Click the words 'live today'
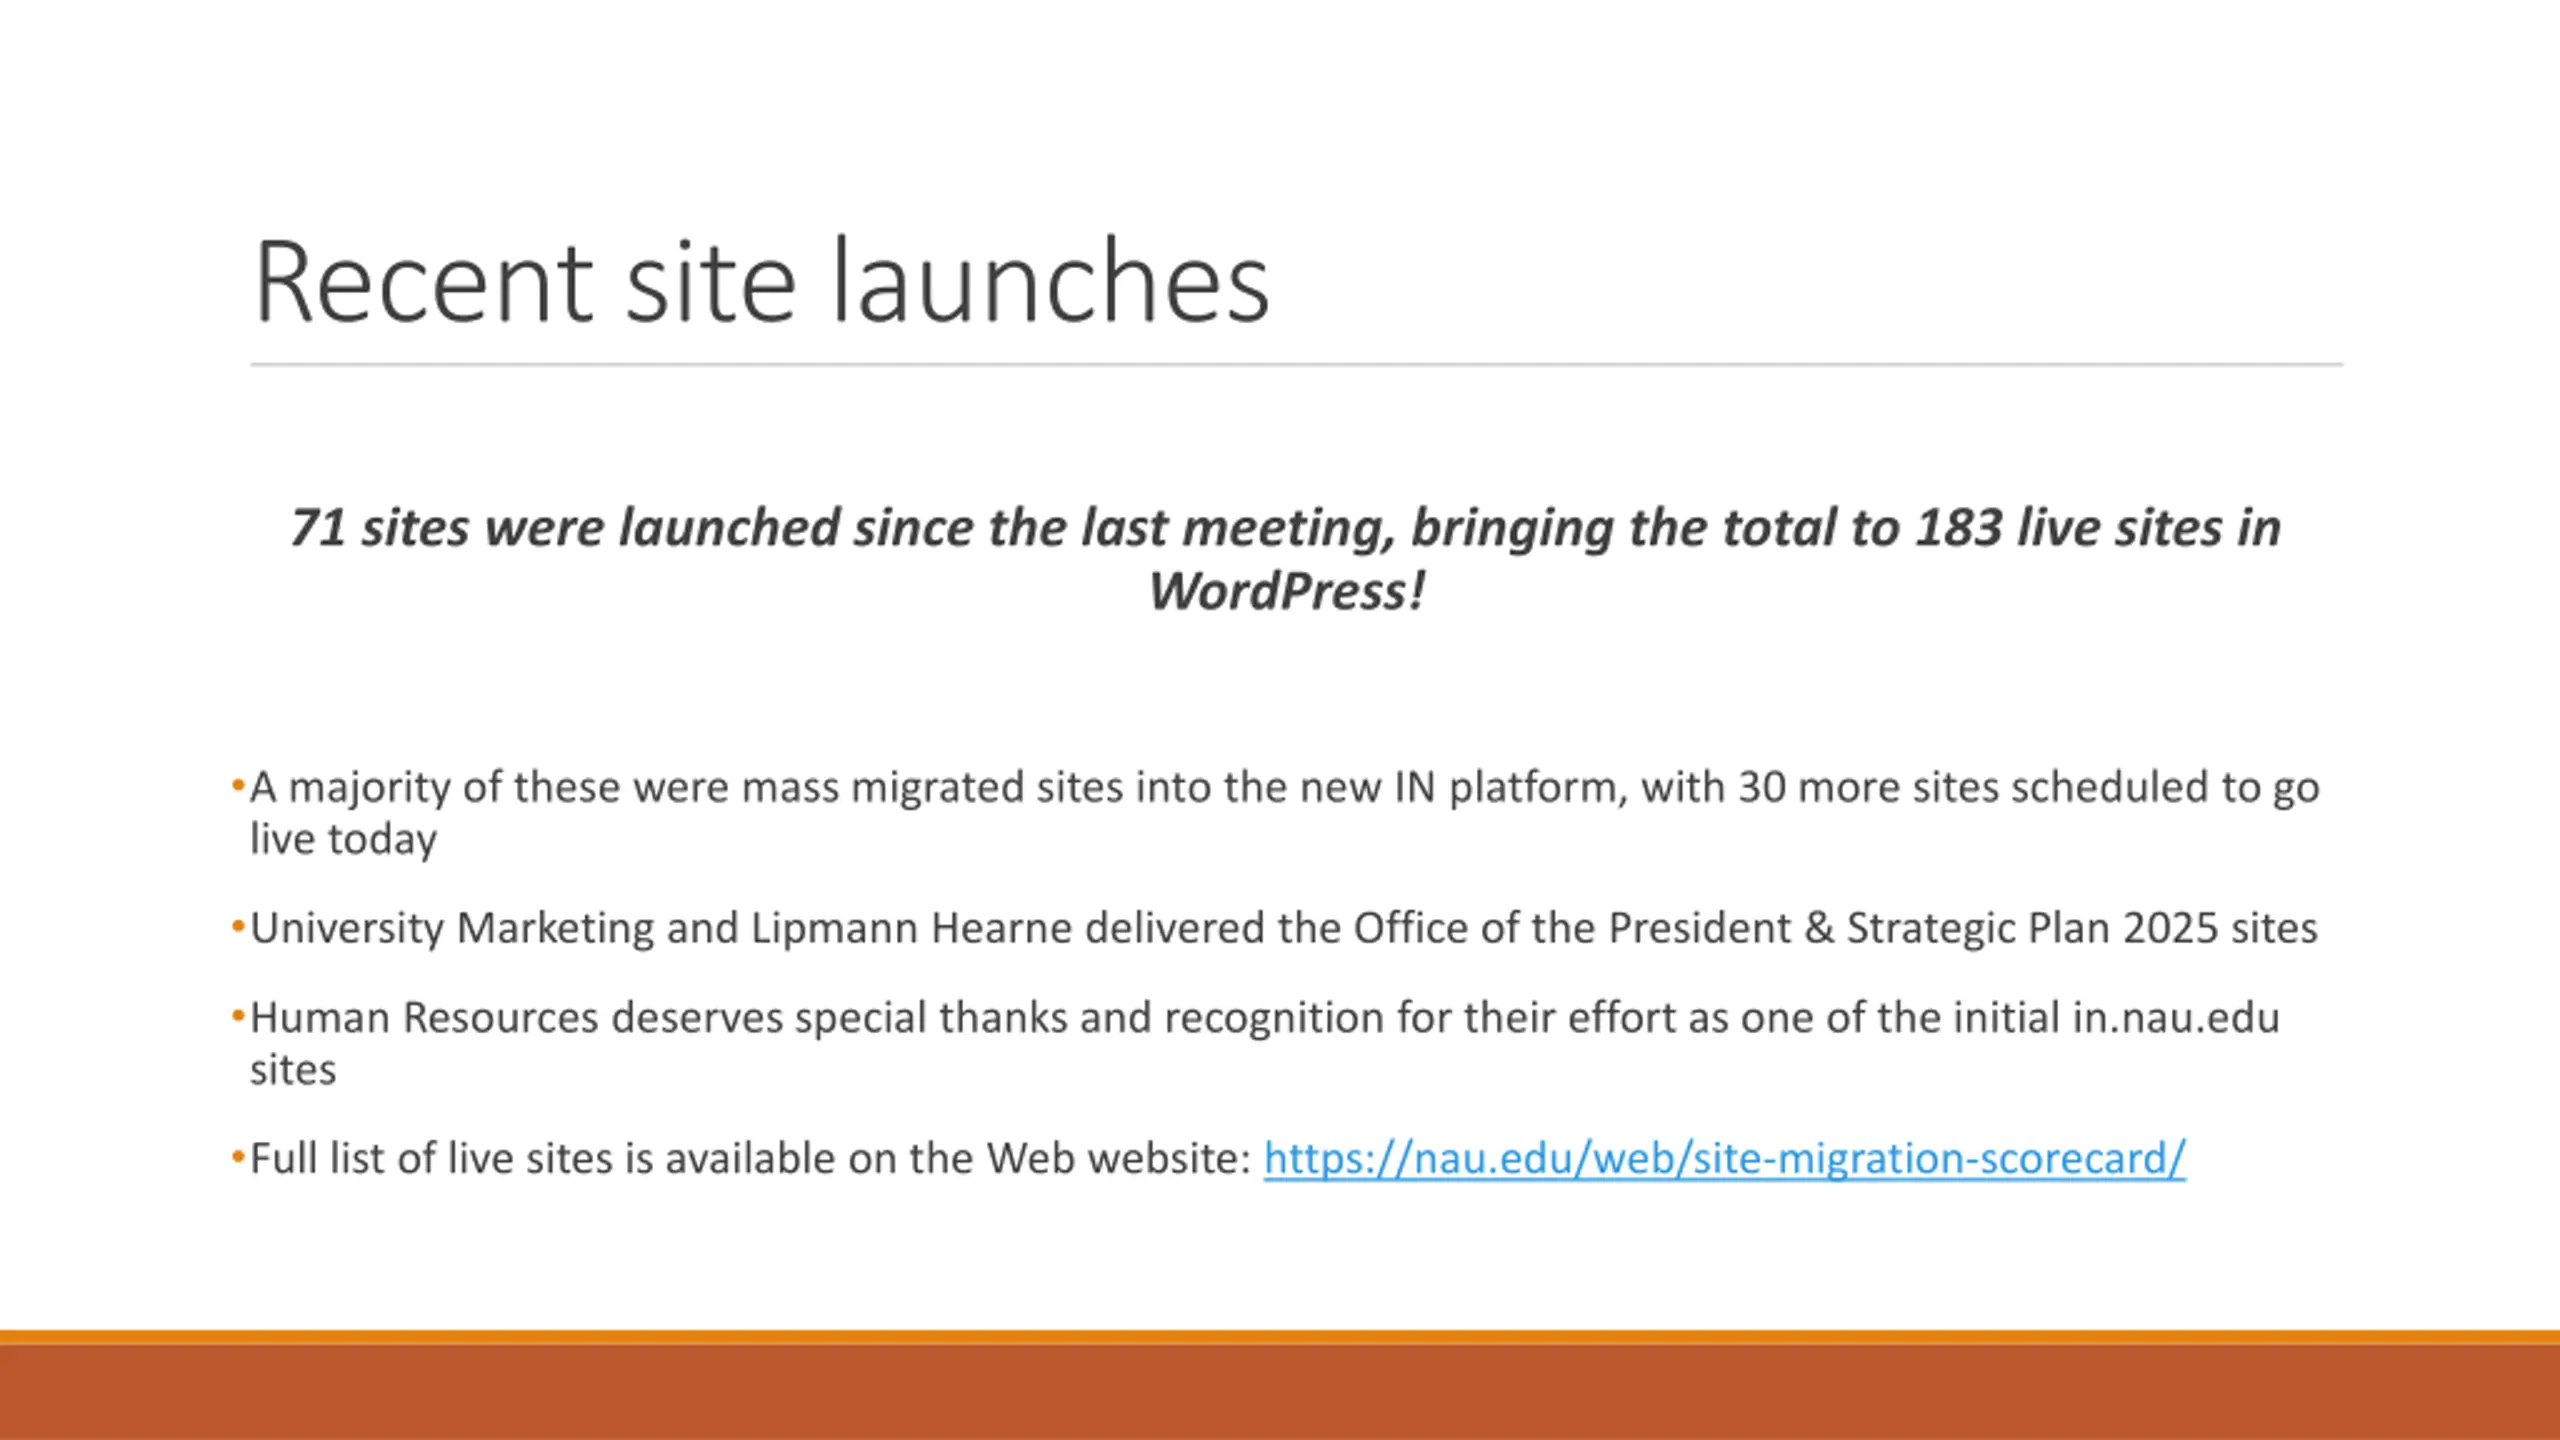 [x=343, y=839]
